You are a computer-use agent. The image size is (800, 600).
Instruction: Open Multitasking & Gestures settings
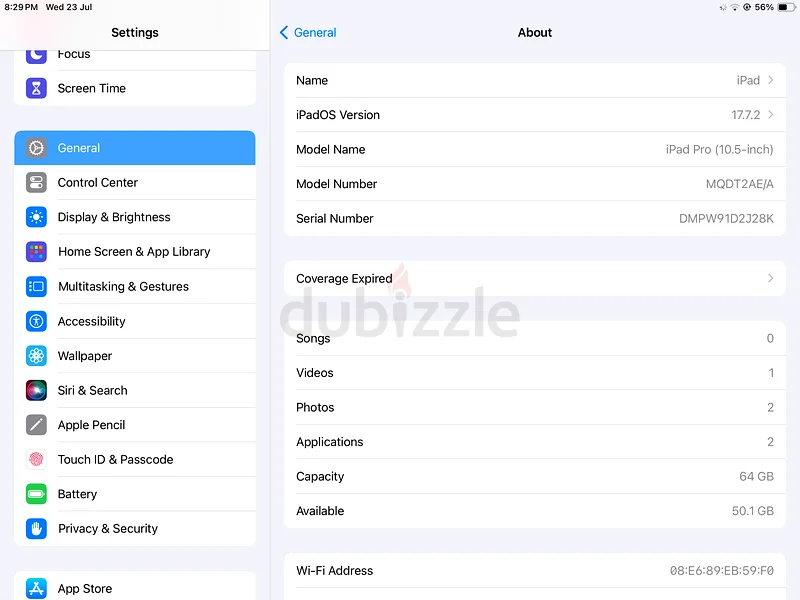(x=135, y=286)
